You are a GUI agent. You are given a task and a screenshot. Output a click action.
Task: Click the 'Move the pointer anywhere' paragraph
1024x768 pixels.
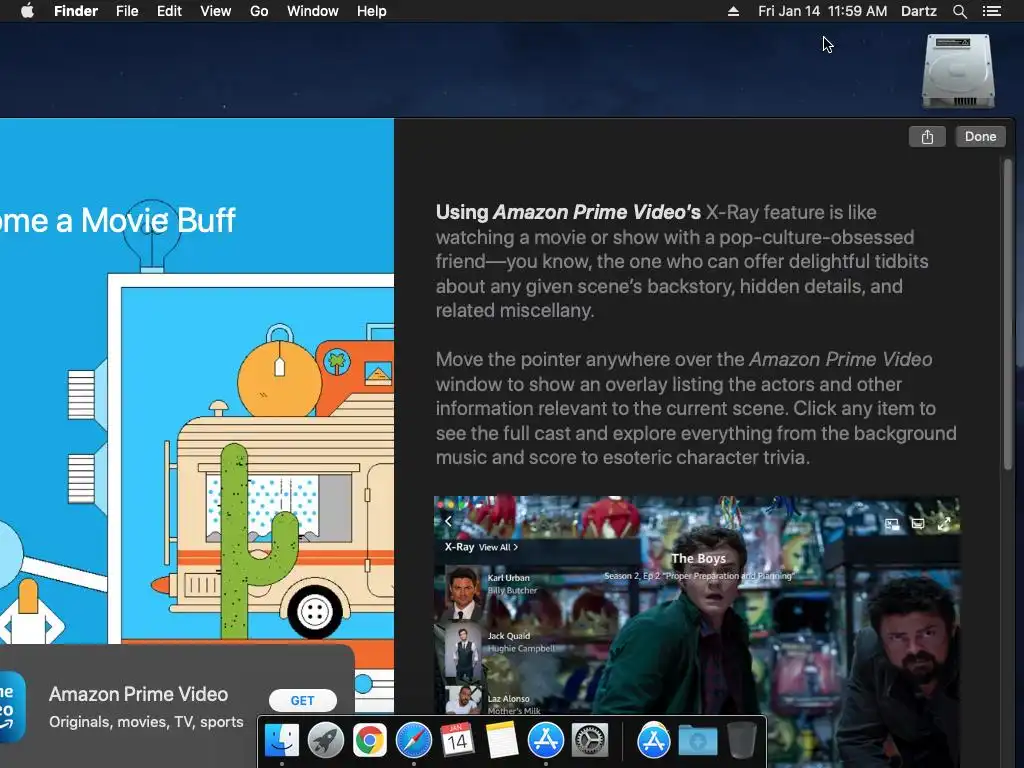(696, 408)
